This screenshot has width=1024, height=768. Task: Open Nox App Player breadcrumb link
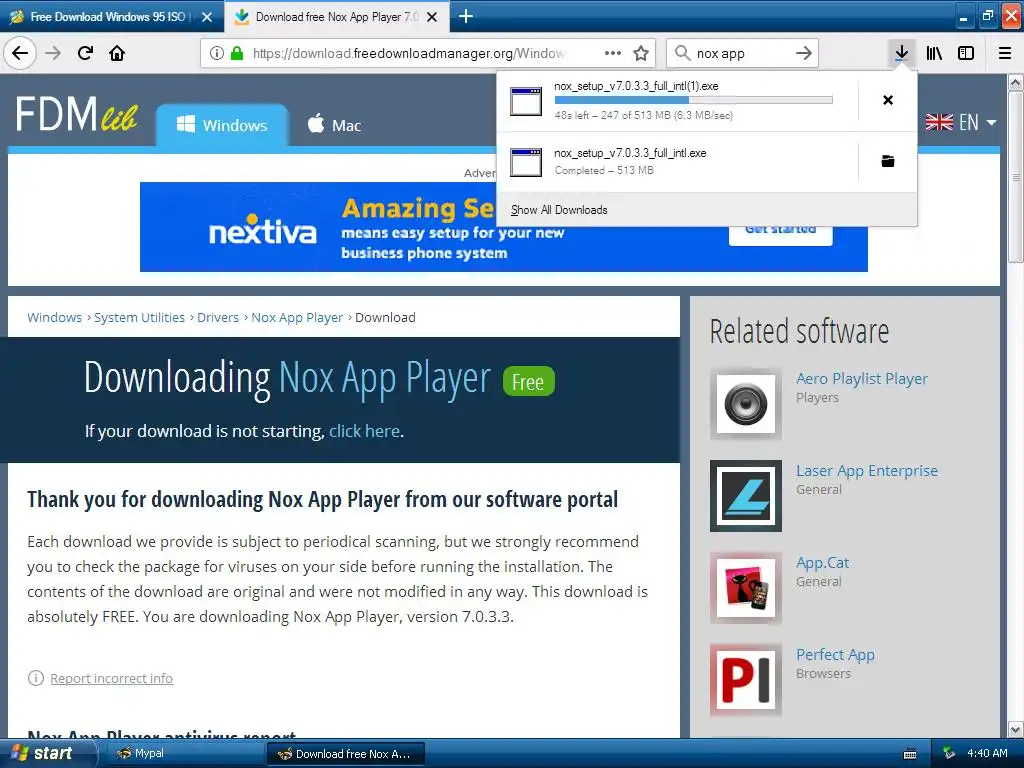(x=297, y=317)
